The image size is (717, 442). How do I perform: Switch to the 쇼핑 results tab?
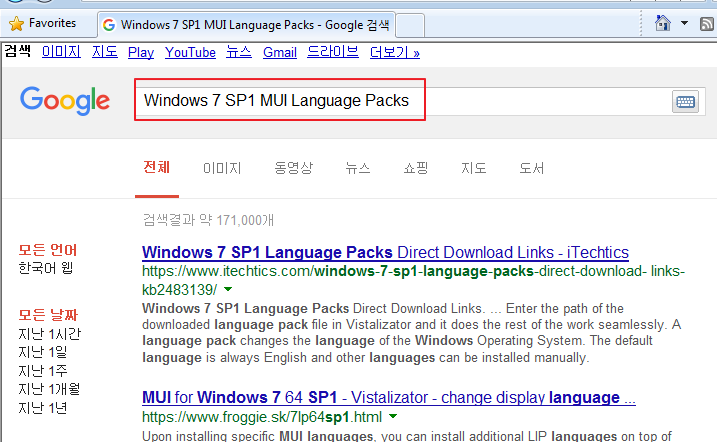point(416,168)
